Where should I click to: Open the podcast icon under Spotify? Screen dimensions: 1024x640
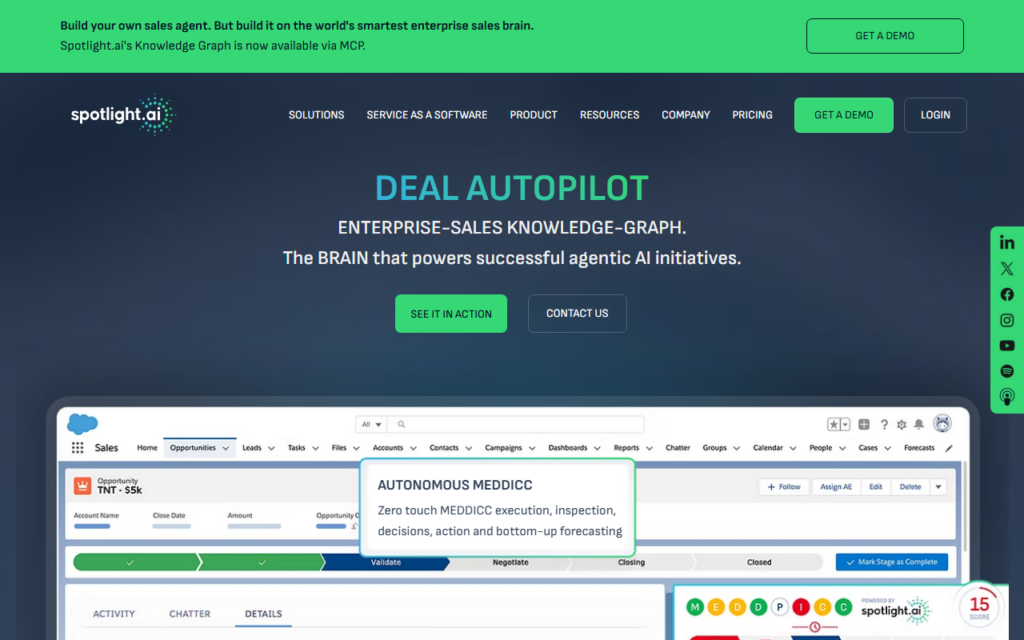coord(1006,397)
